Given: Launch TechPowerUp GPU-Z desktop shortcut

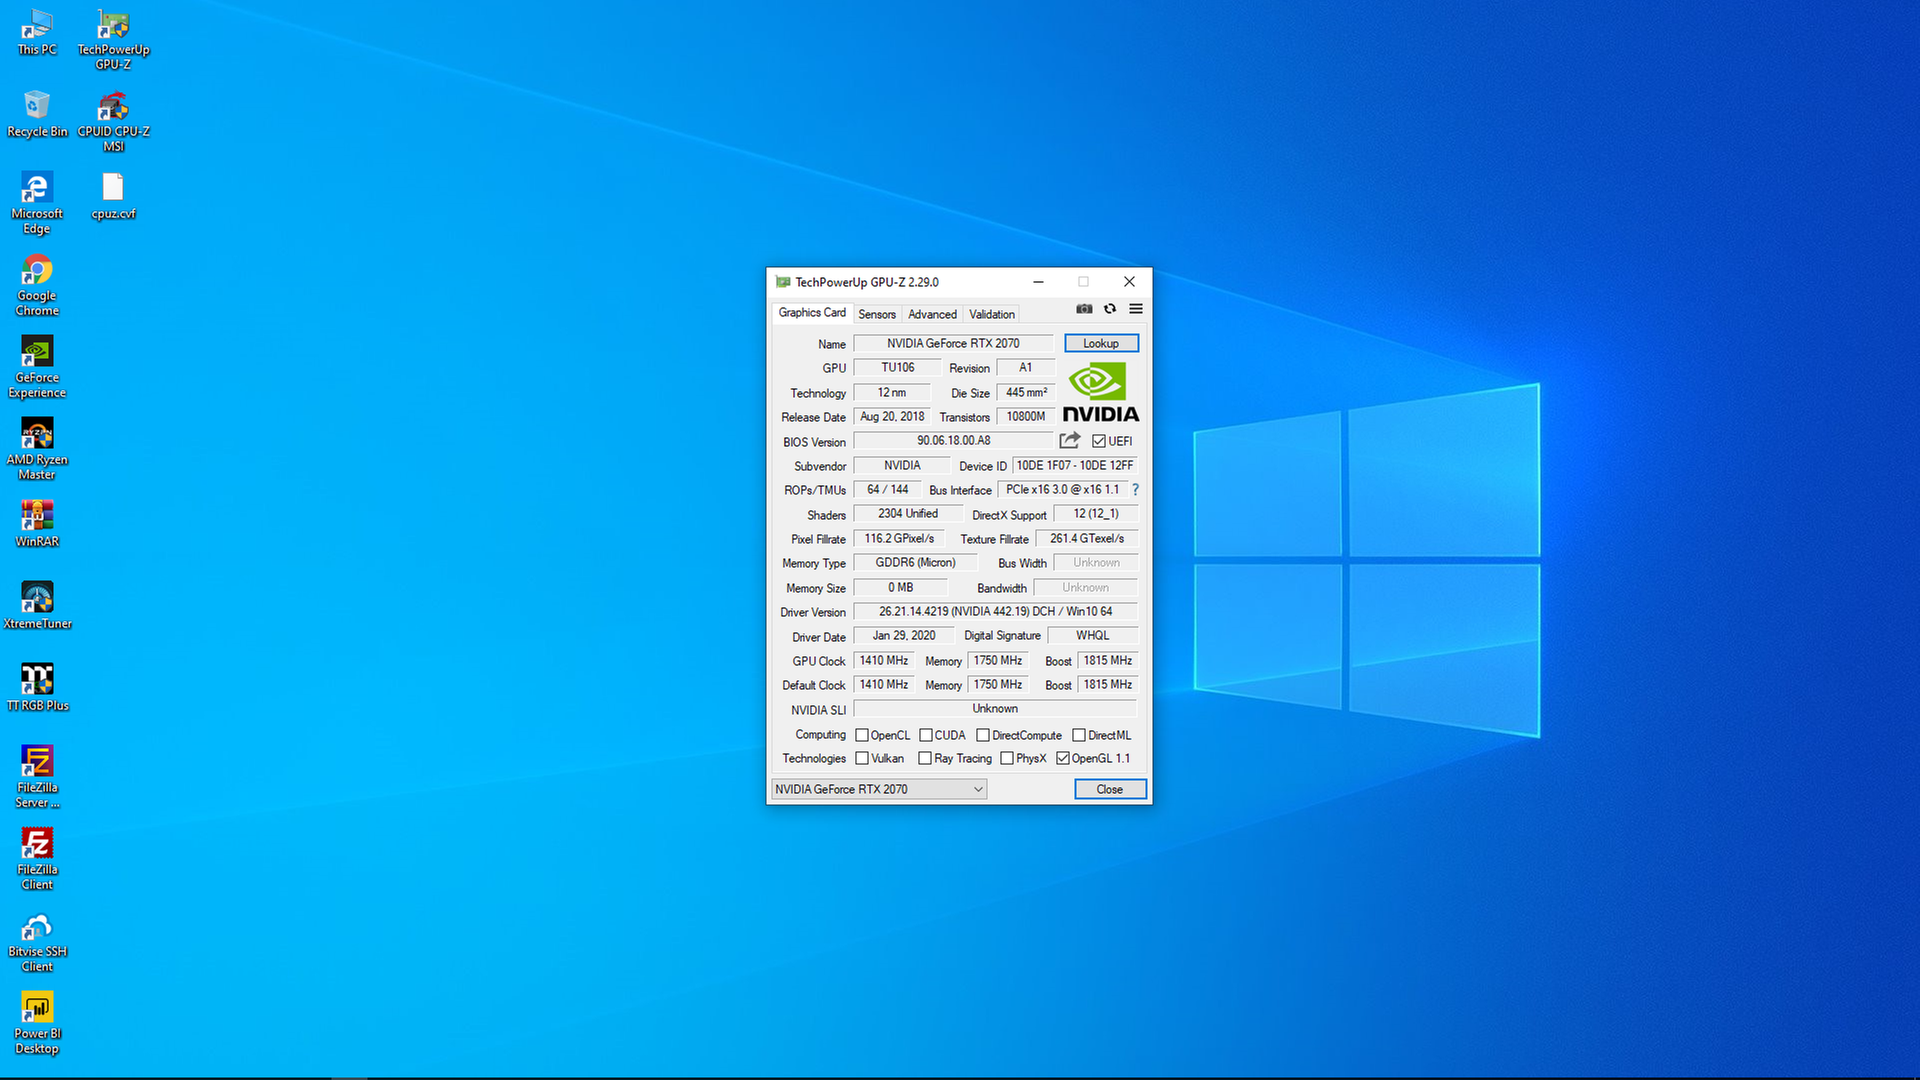Looking at the screenshot, I should click(113, 40).
